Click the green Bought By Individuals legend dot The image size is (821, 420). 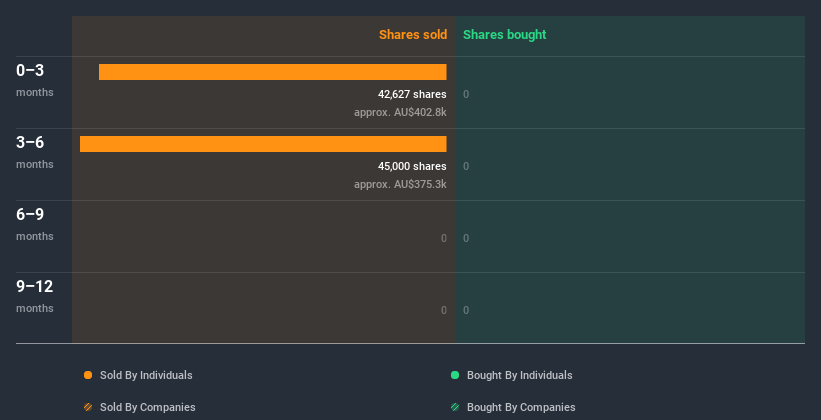[x=455, y=375]
